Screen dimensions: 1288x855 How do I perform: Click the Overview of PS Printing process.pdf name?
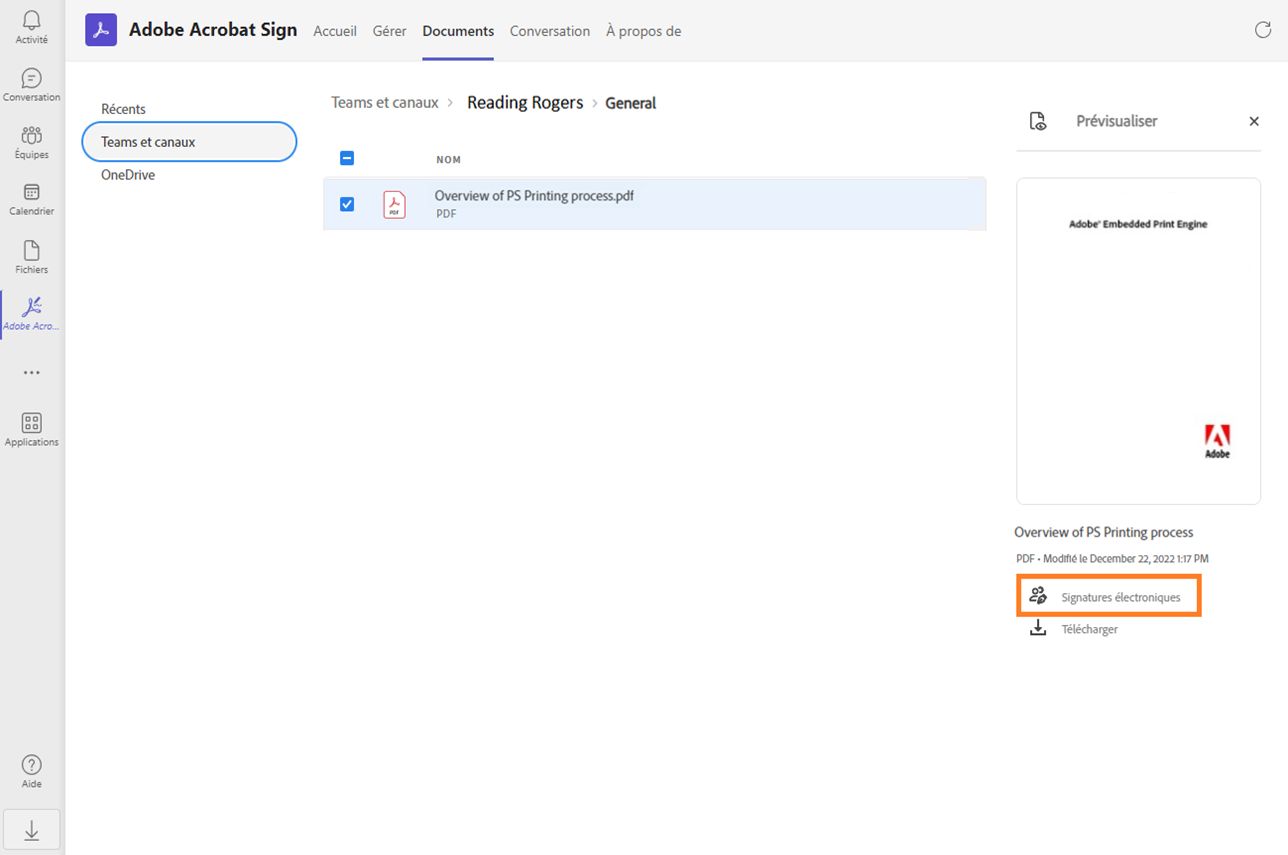[x=534, y=196]
